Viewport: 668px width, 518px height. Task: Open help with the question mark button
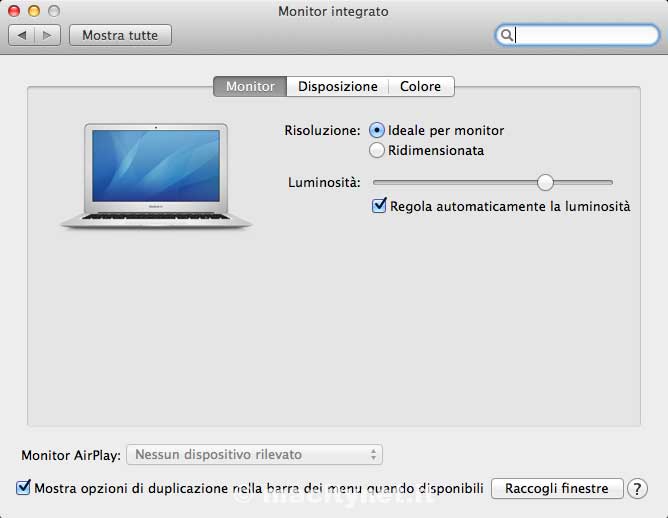(637, 489)
